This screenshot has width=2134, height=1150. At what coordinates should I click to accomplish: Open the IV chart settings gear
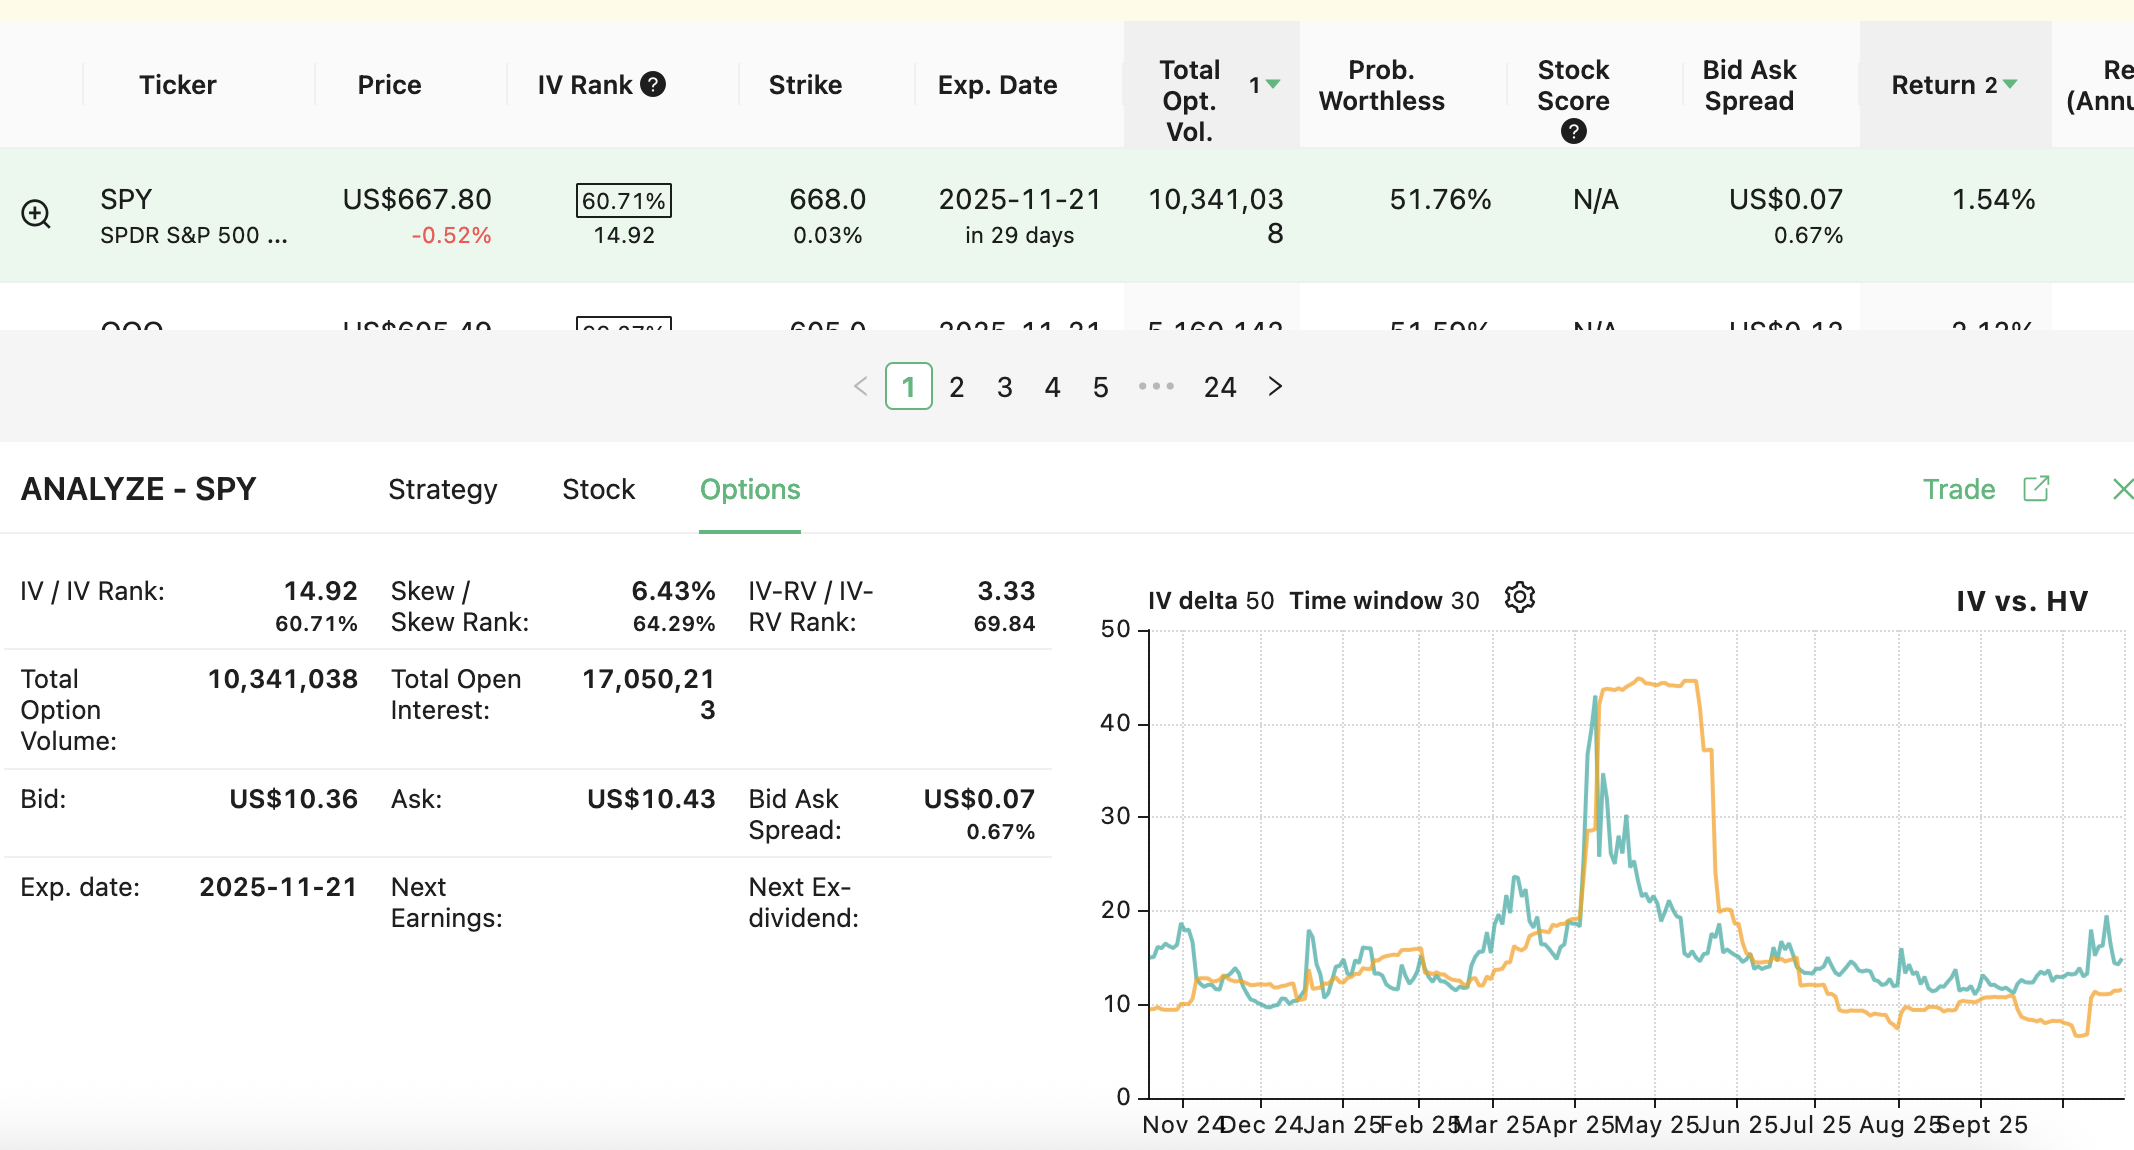tap(1519, 598)
